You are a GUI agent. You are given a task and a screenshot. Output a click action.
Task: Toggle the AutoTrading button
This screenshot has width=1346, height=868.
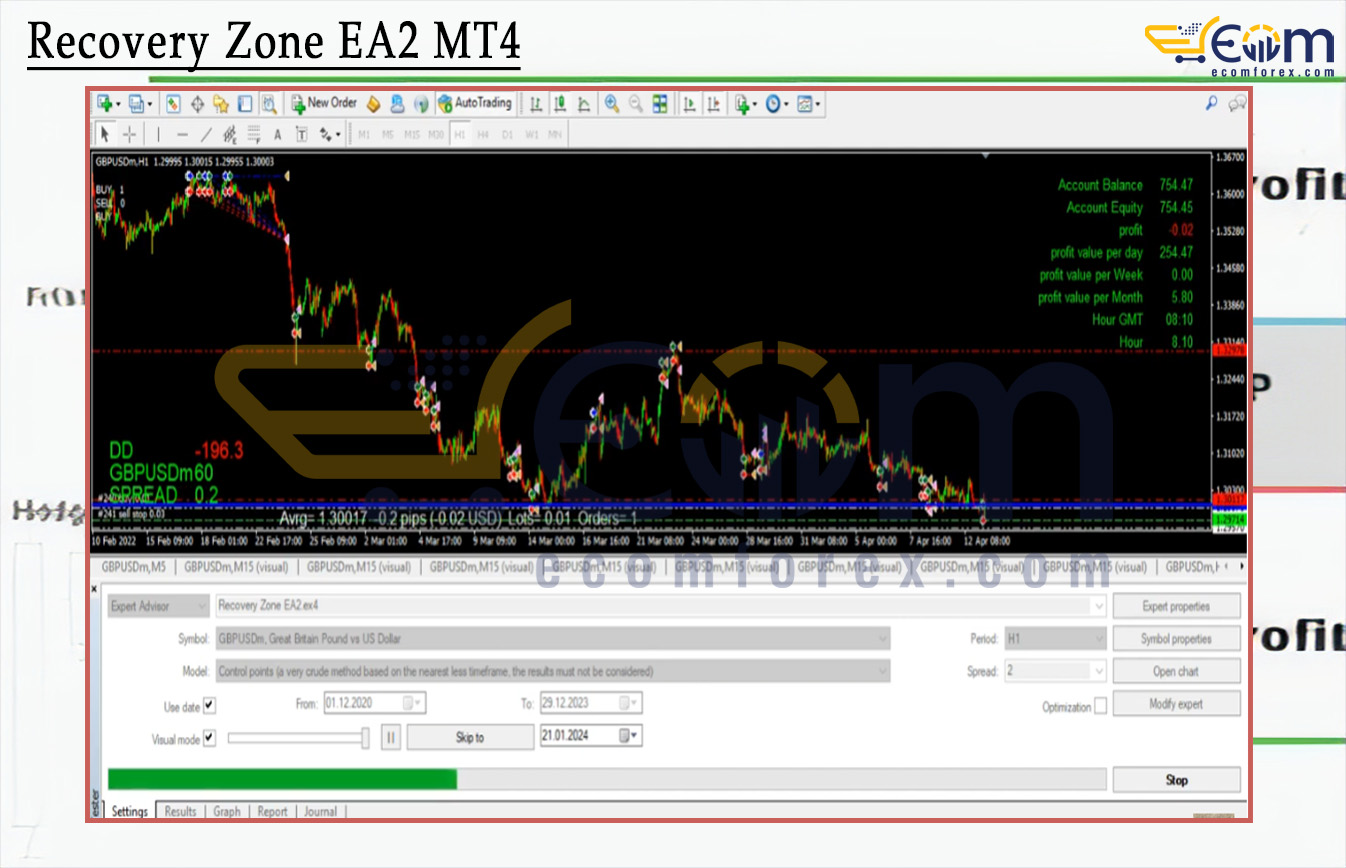tap(475, 103)
